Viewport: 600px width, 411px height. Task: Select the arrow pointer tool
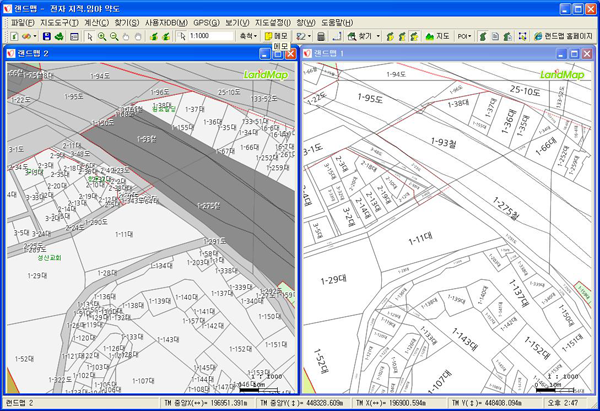pyautogui.click(x=90, y=36)
